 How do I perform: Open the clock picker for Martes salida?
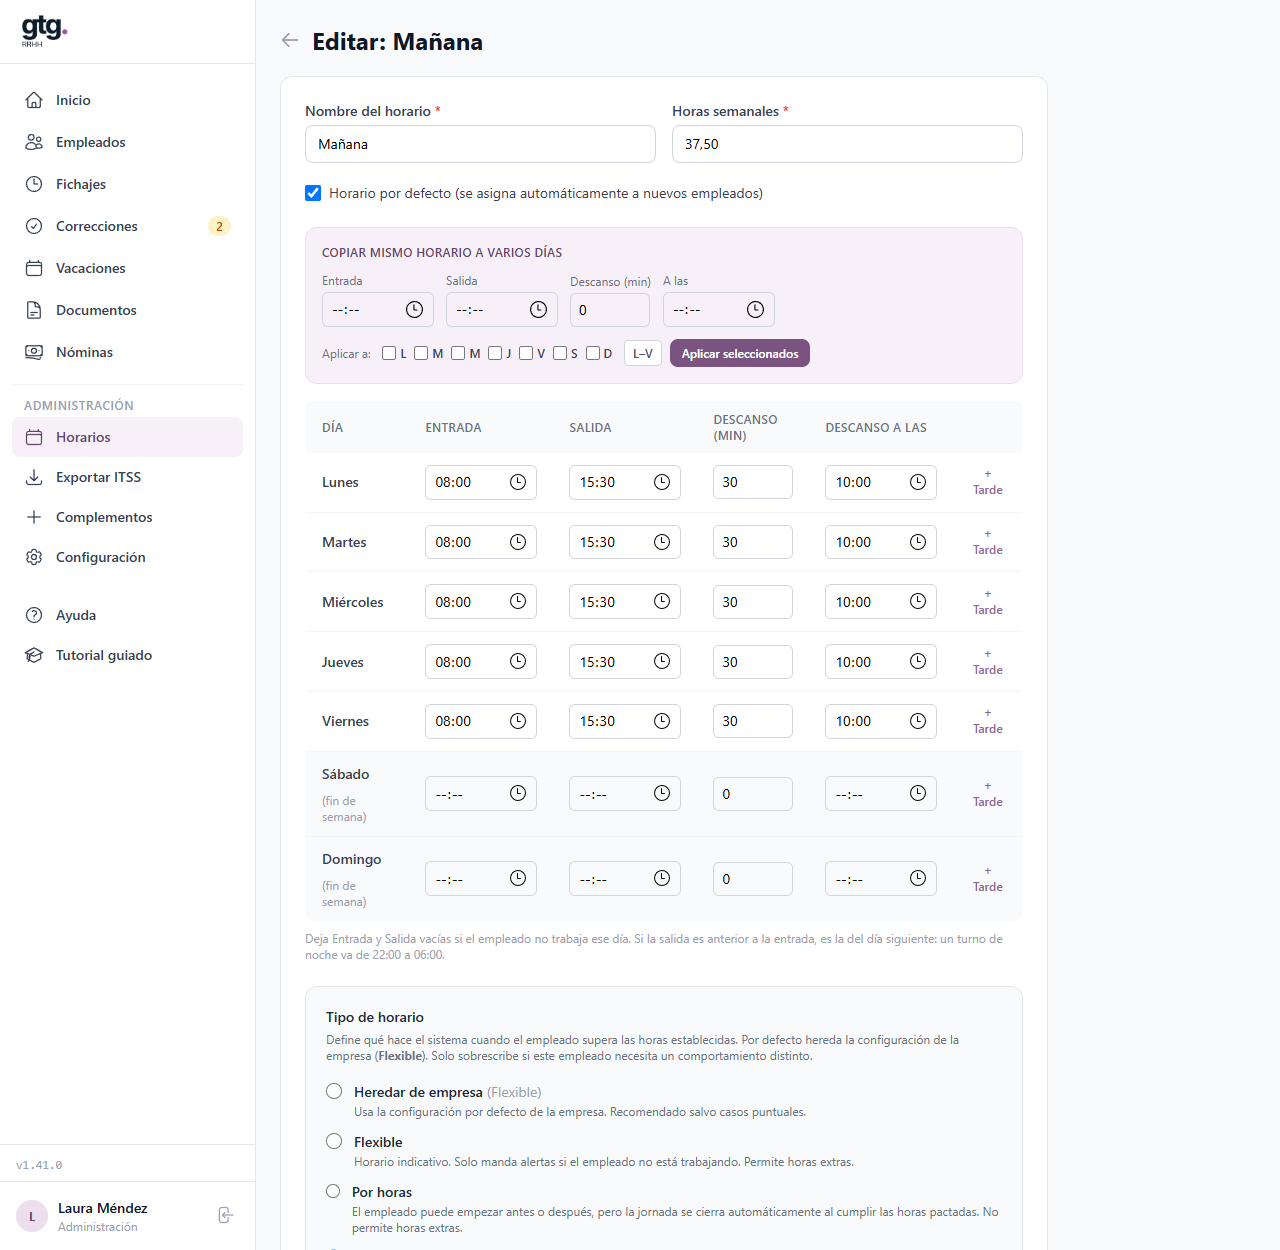pyautogui.click(x=662, y=542)
